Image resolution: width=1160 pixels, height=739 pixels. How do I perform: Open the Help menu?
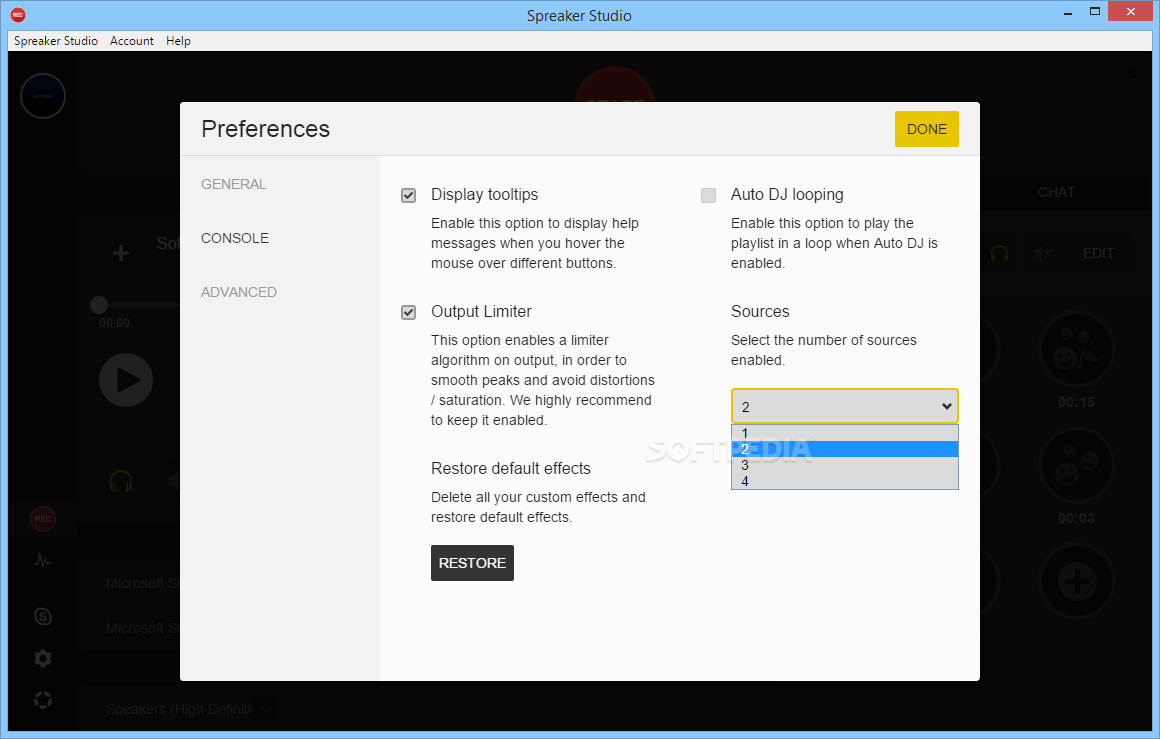tap(178, 41)
